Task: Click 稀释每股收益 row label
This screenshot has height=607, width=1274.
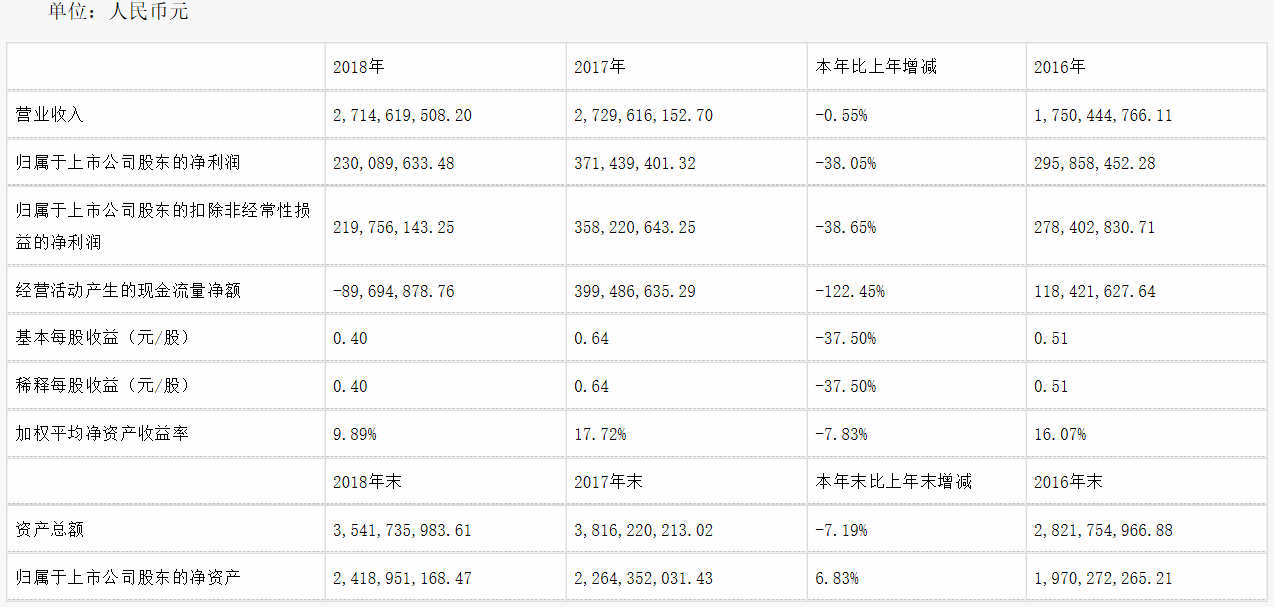Action: point(102,386)
